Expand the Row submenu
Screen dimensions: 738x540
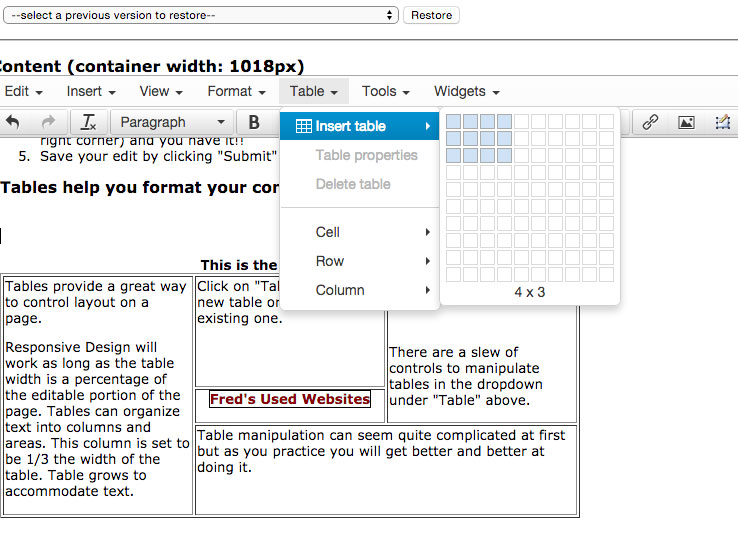[360, 261]
